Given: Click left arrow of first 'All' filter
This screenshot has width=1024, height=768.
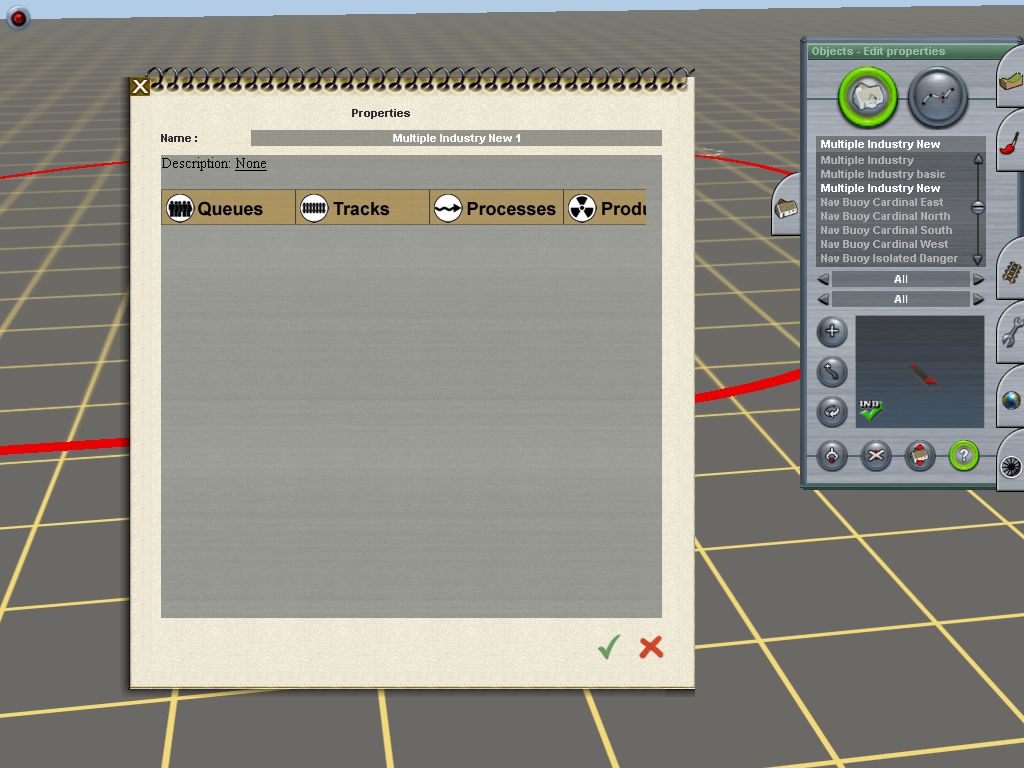Looking at the screenshot, I should [x=824, y=280].
